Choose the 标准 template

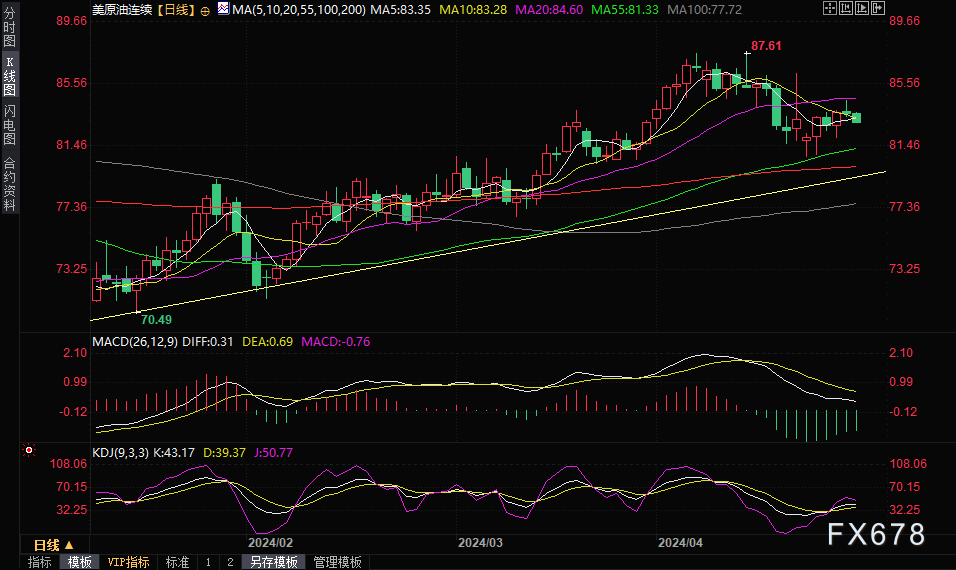pyautogui.click(x=177, y=562)
